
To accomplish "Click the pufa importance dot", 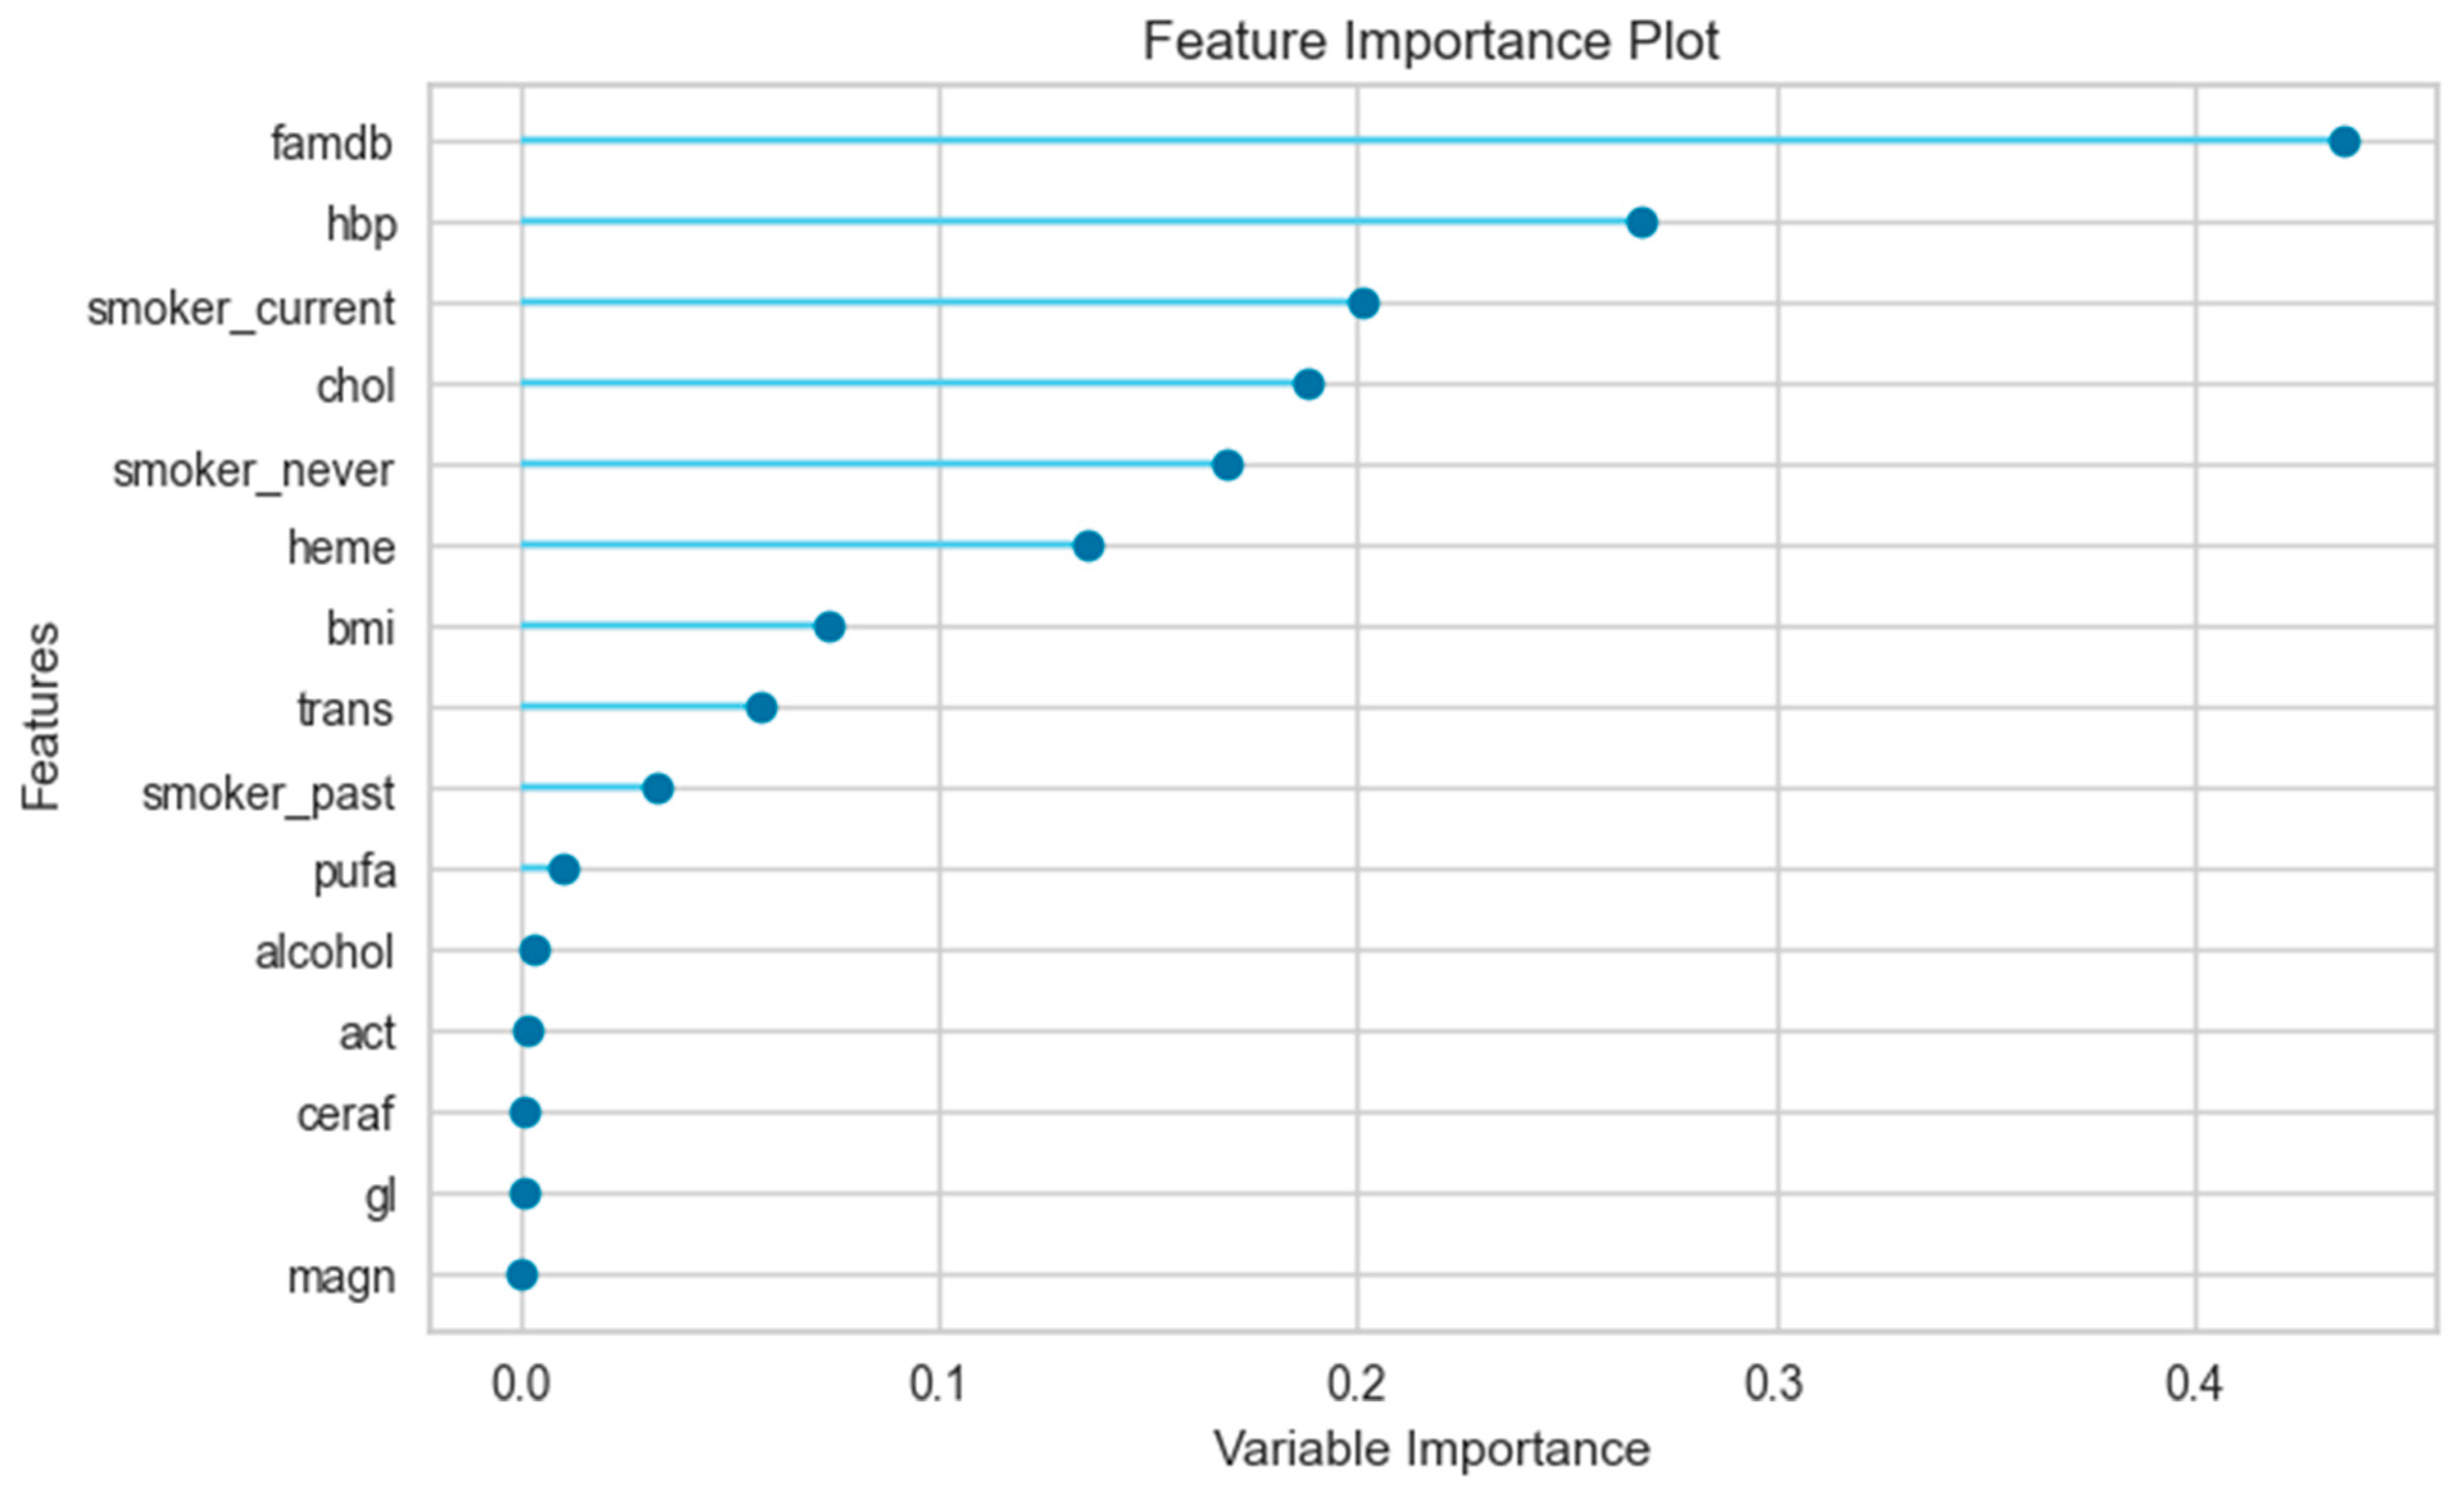I will [x=564, y=869].
